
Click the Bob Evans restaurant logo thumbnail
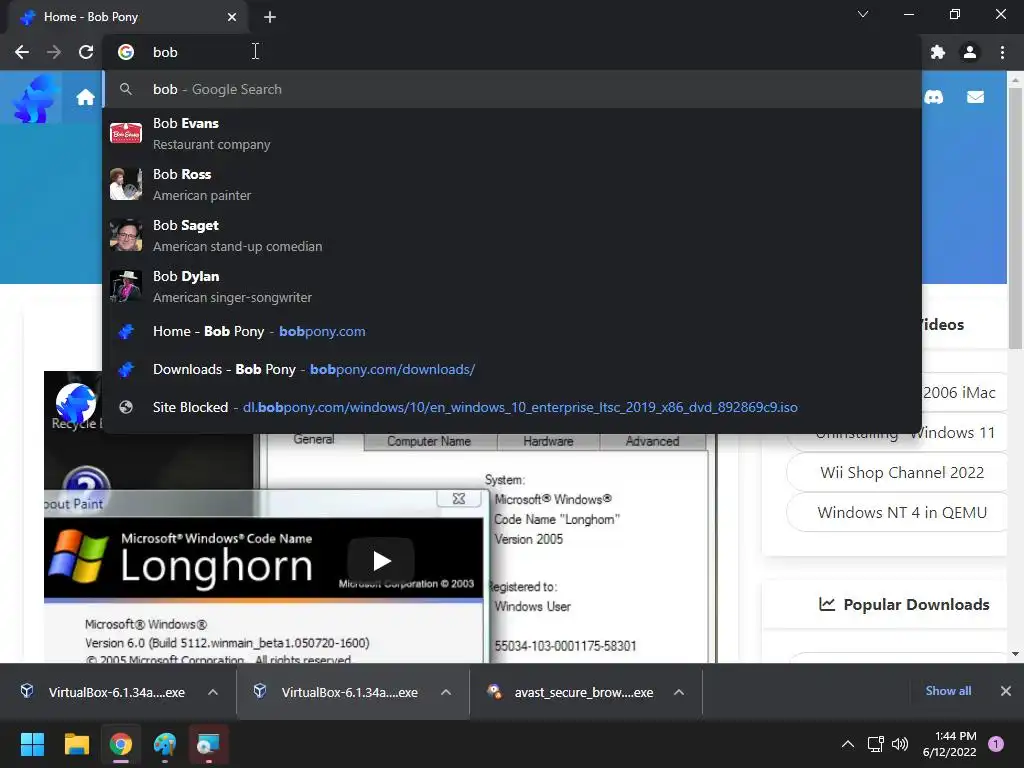click(126, 133)
